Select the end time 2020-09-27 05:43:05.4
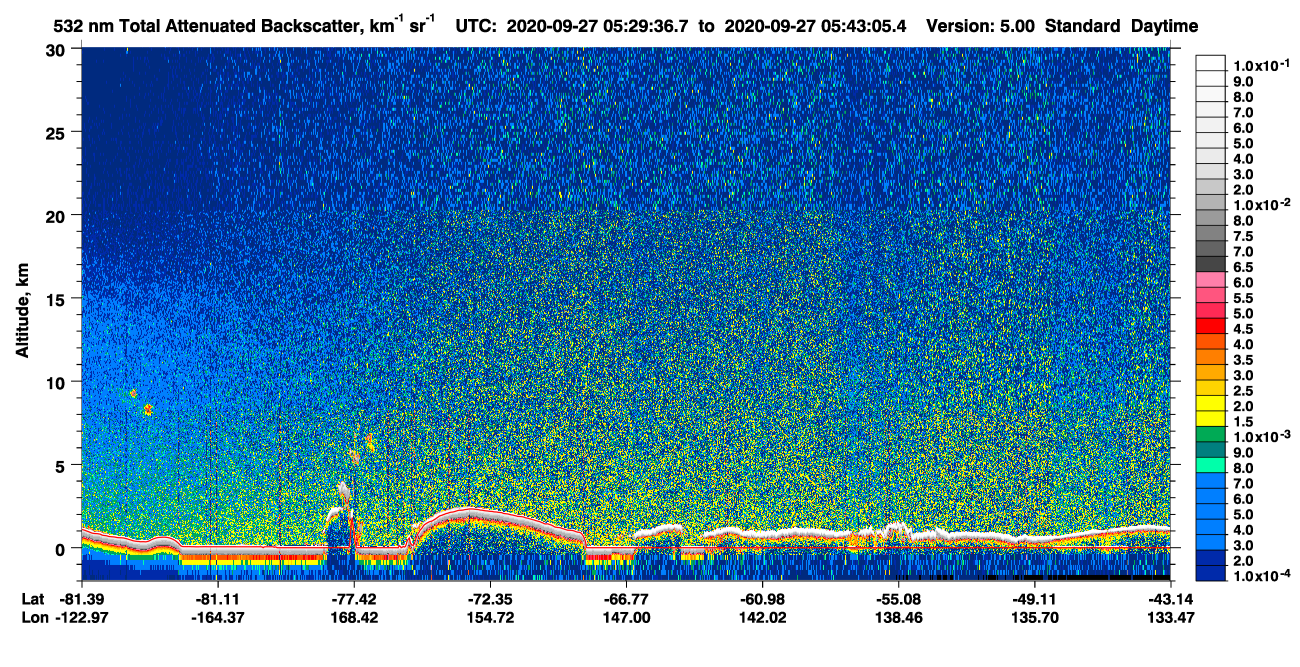1300x667 pixels. 816,26
